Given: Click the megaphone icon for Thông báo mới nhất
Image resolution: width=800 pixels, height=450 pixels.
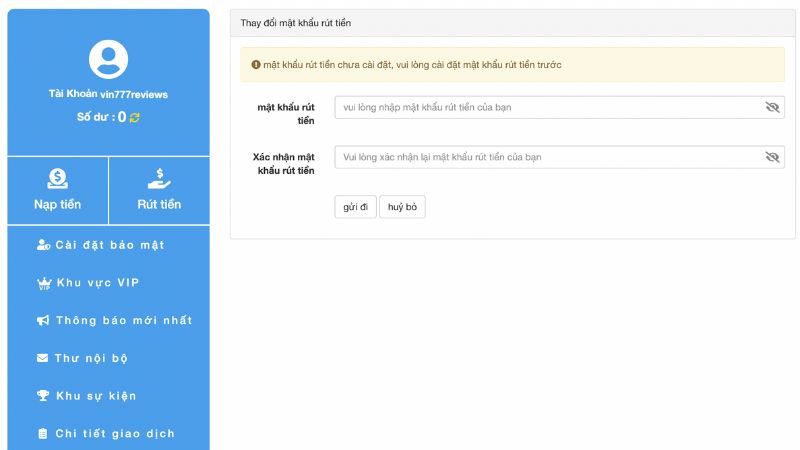Looking at the screenshot, I should (43, 321).
